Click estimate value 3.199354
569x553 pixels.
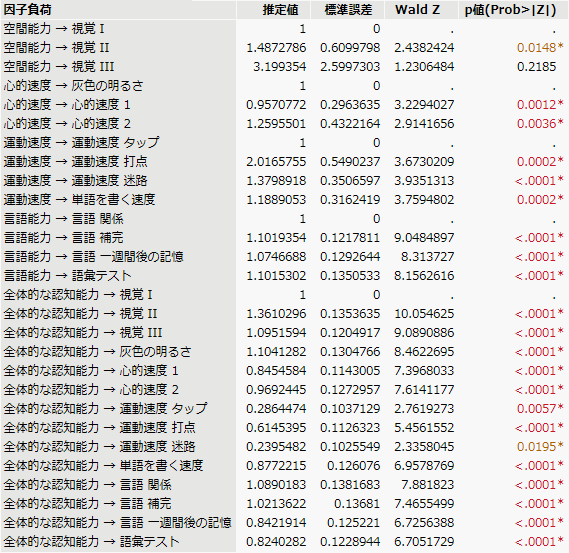click(x=279, y=67)
